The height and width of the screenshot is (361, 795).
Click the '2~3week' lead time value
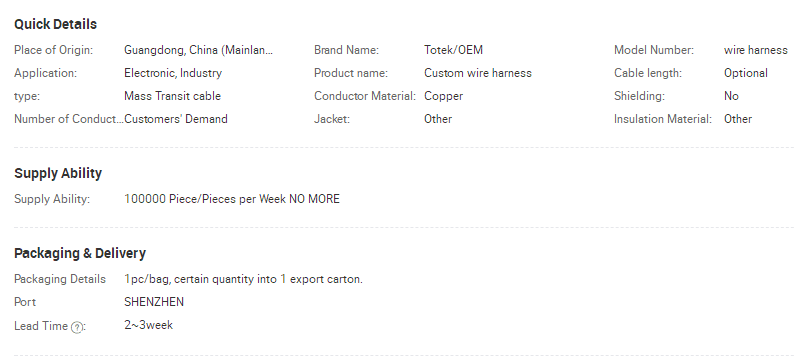coord(148,324)
